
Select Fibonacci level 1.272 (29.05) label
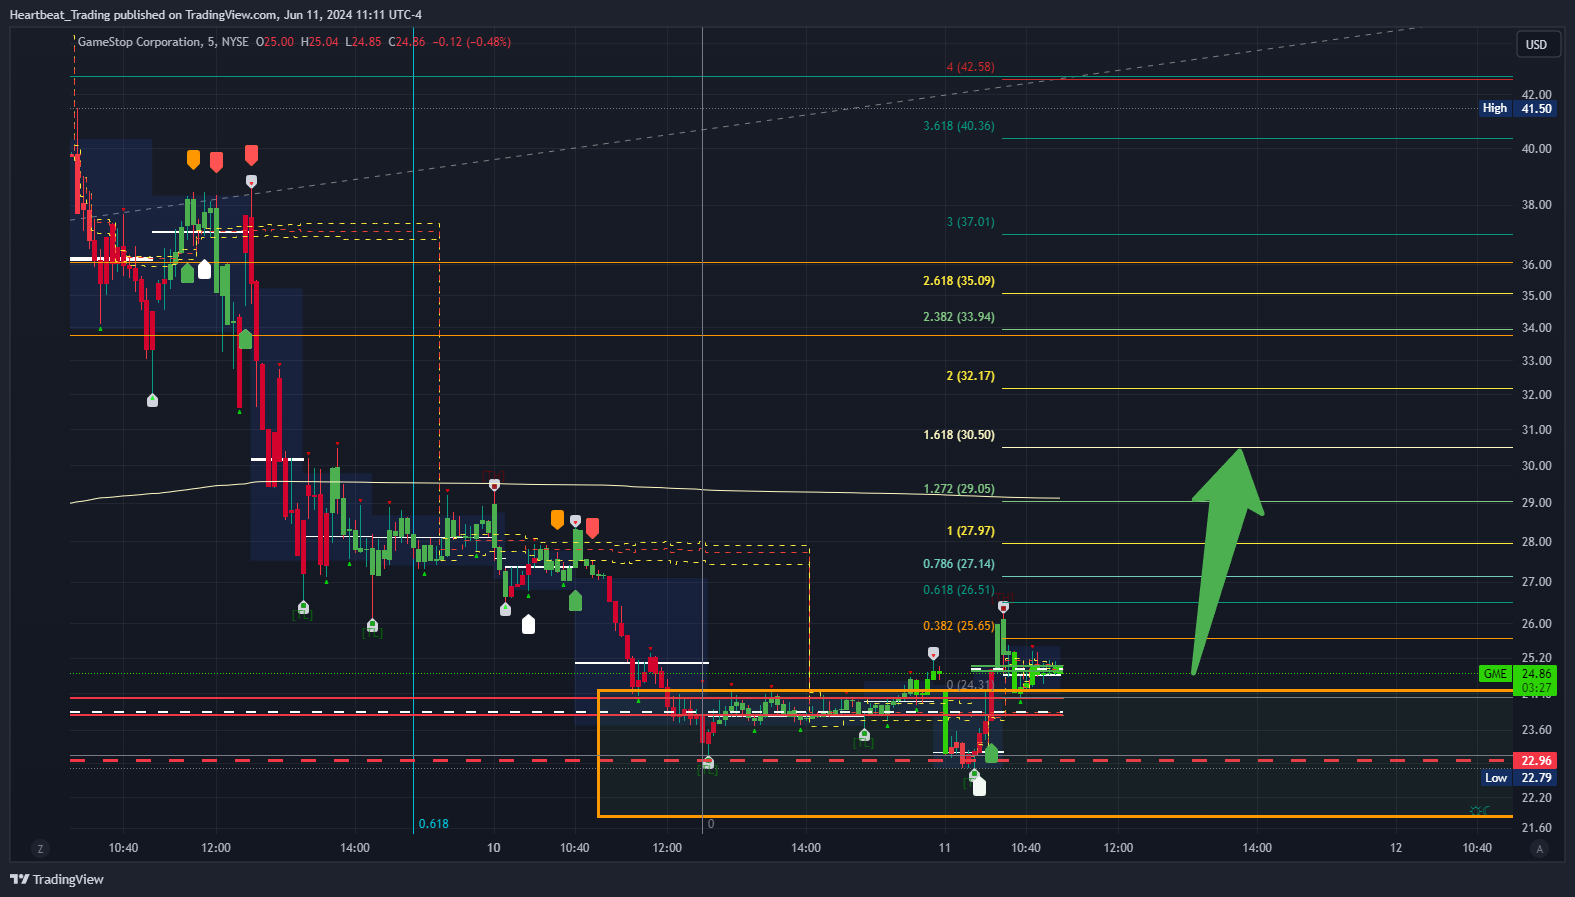tap(959, 489)
